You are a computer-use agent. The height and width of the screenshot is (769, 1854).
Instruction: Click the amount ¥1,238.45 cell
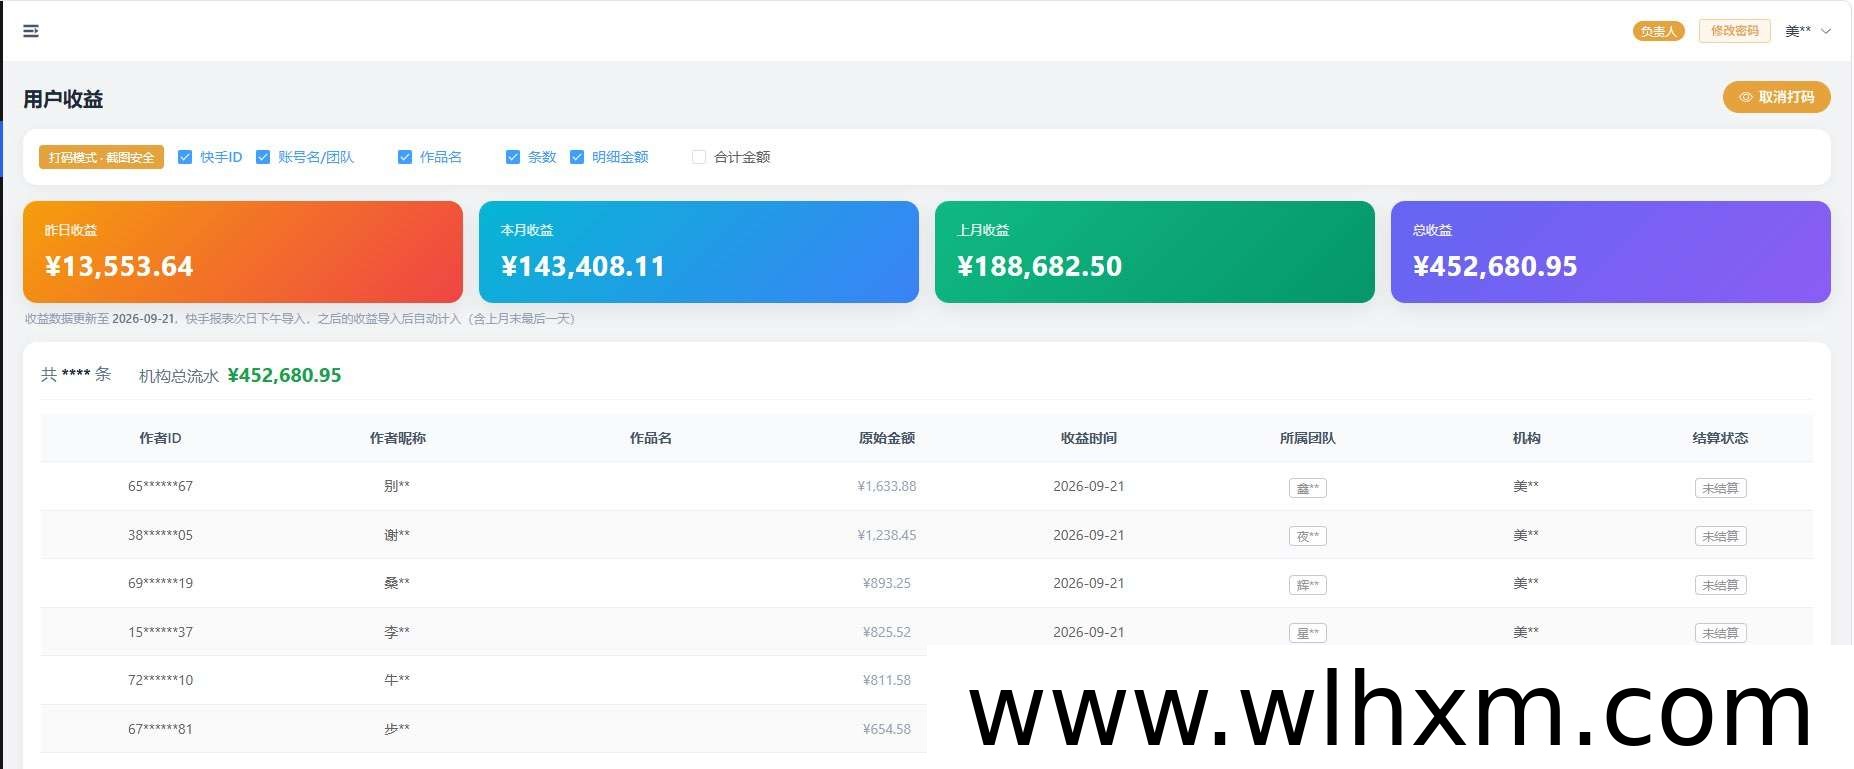887,535
